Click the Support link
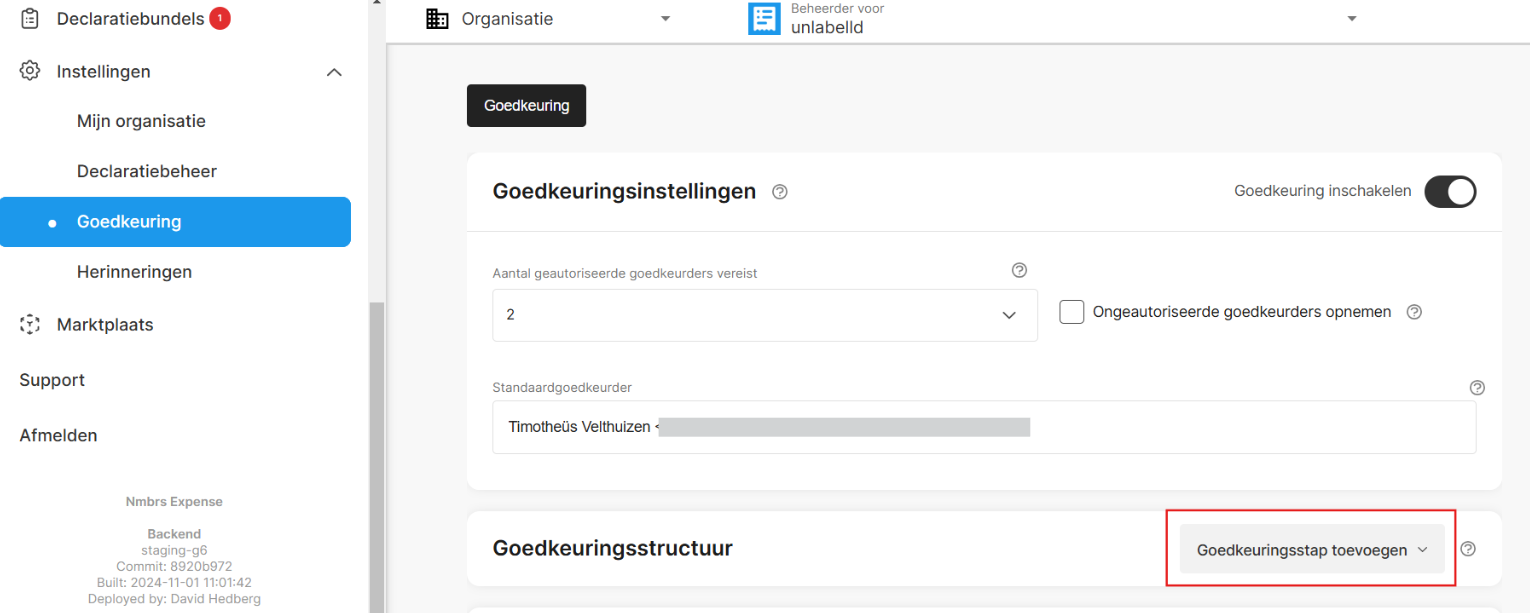1530x613 pixels. (x=52, y=380)
